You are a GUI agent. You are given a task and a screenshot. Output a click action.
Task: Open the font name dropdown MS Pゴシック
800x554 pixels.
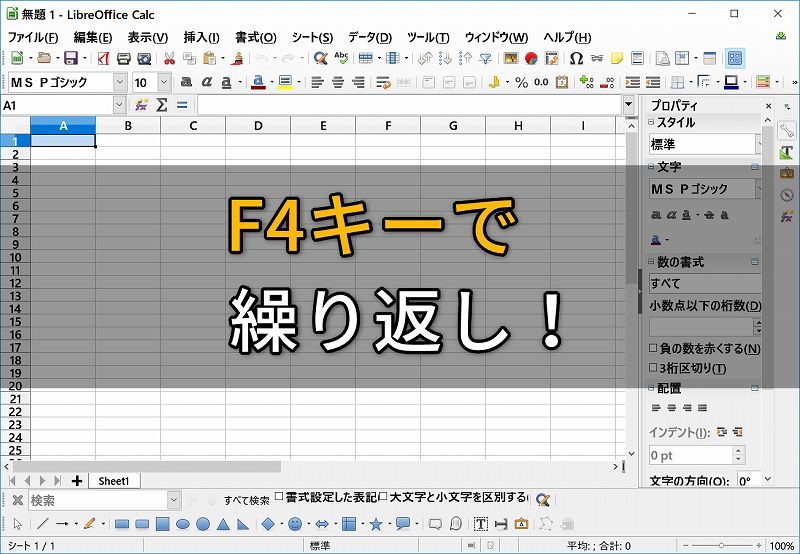tap(120, 83)
